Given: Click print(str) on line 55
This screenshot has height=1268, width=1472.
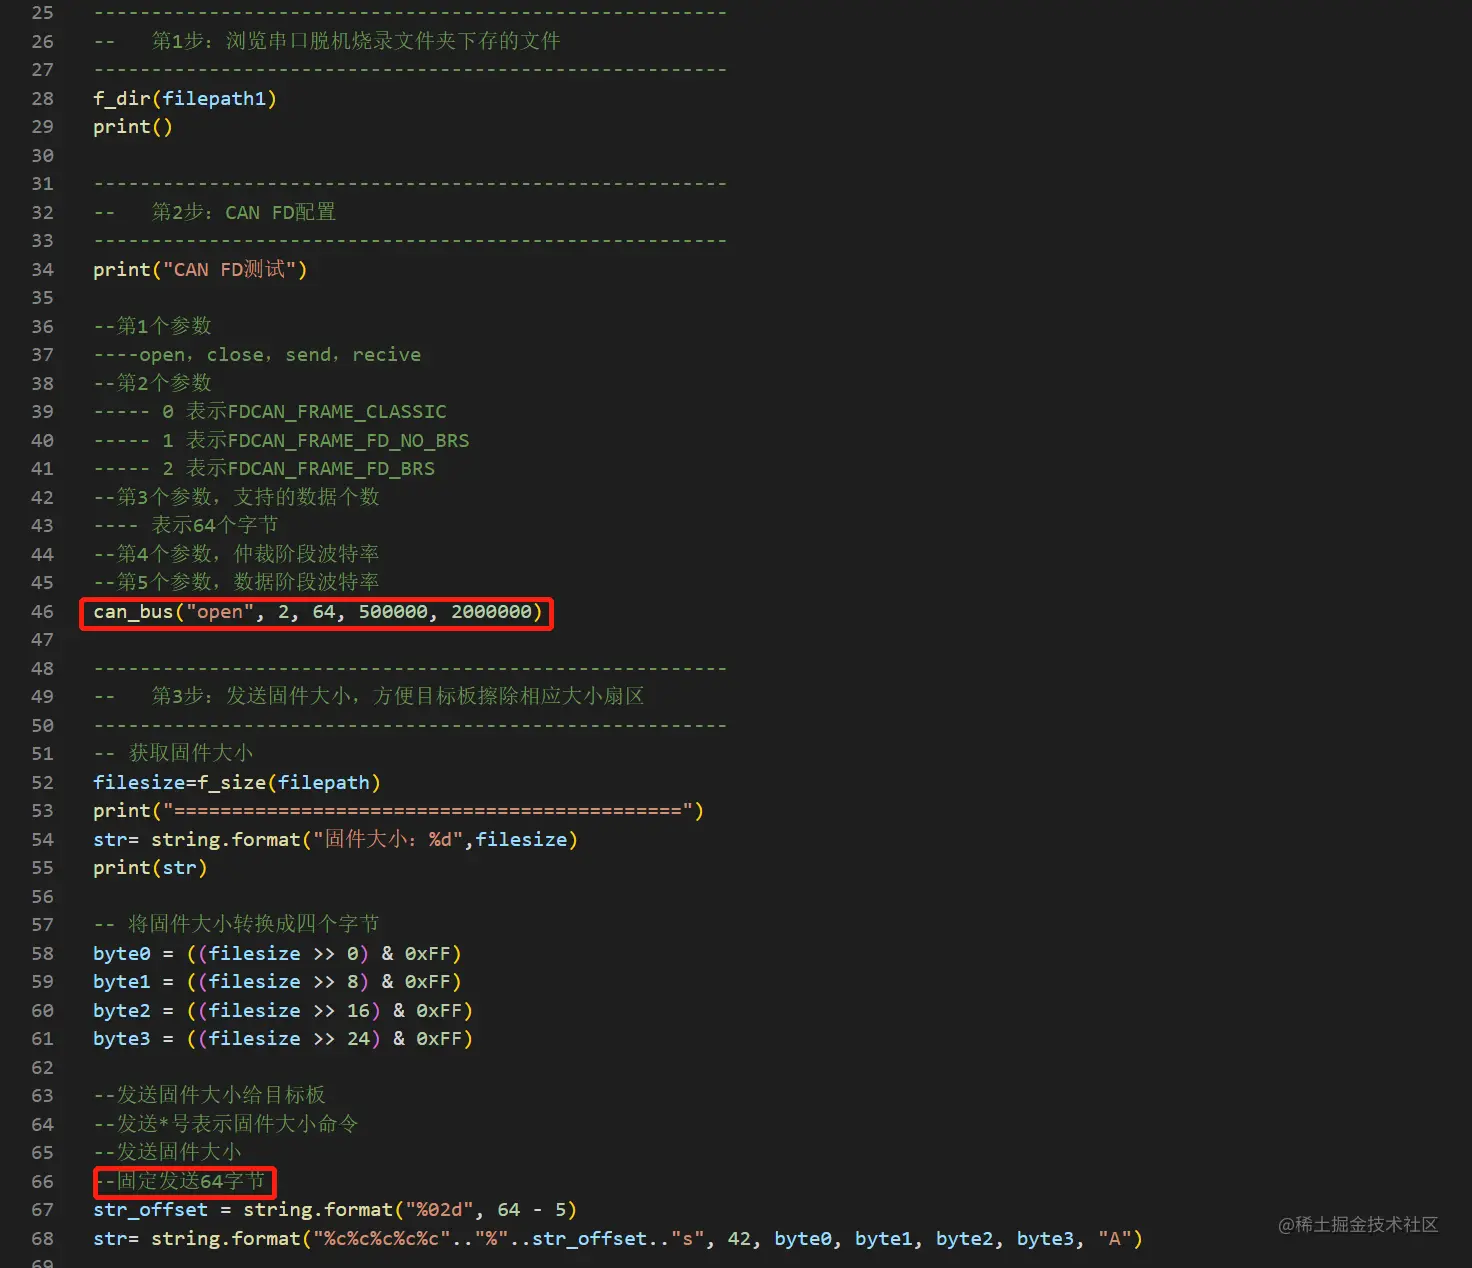Looking at the screenshot, I should (150, 867).
